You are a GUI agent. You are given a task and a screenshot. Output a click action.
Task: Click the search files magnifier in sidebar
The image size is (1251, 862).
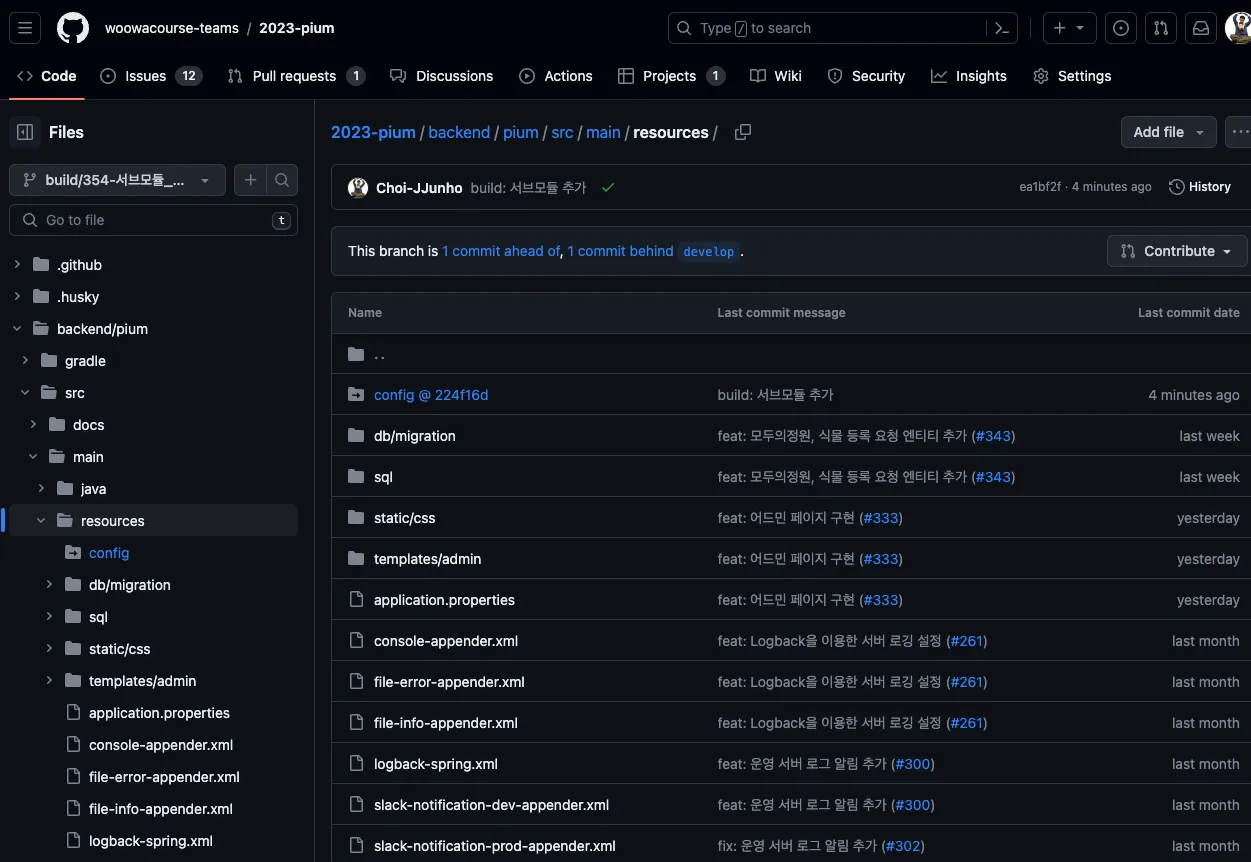[x=282, y=180]
